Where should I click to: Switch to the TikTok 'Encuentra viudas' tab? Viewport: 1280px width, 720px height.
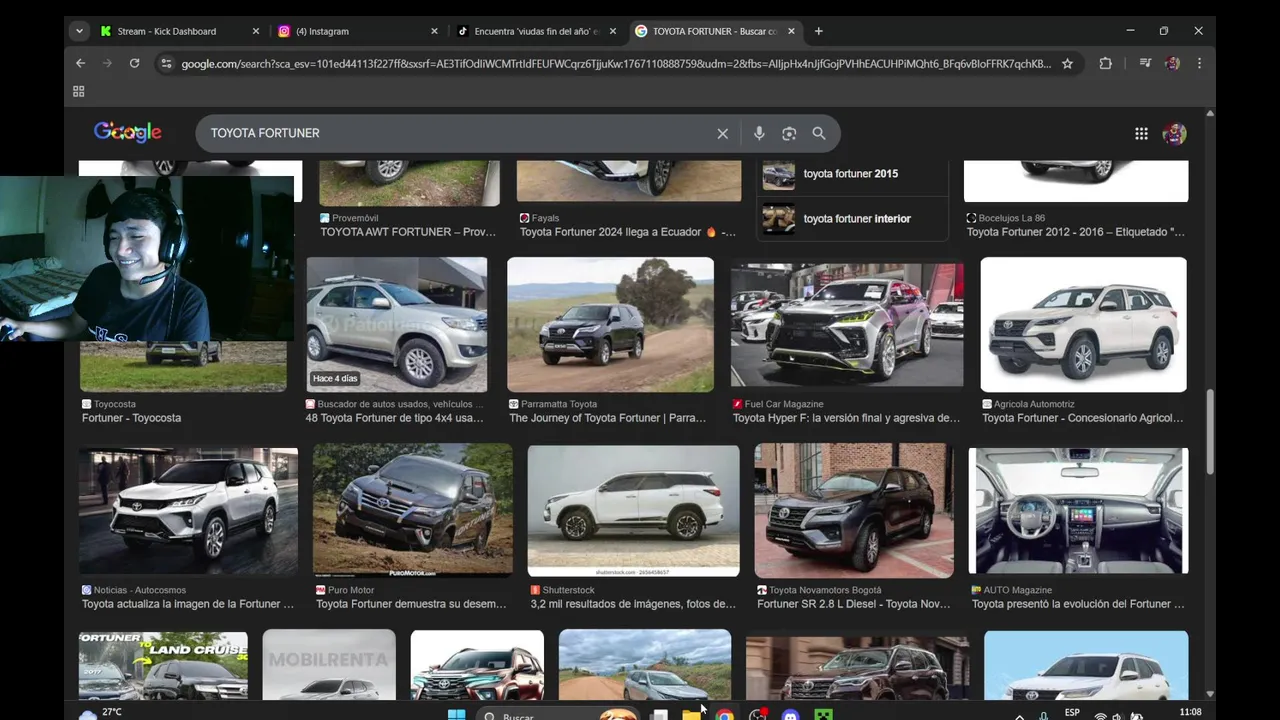[x=537, y=31]
